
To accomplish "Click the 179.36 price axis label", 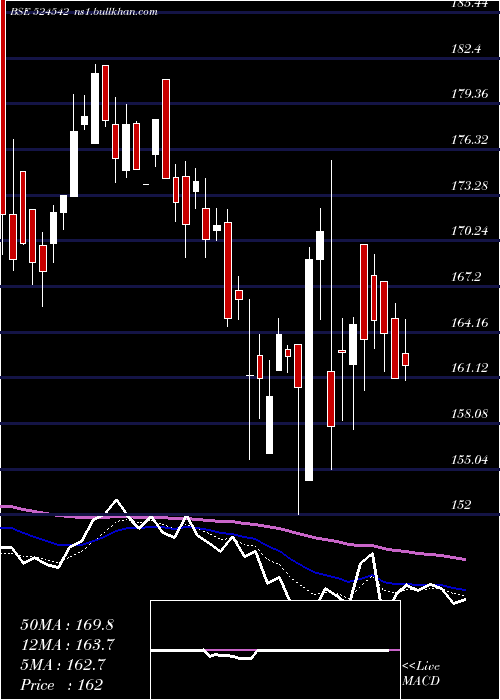I will tap(470, 94).
